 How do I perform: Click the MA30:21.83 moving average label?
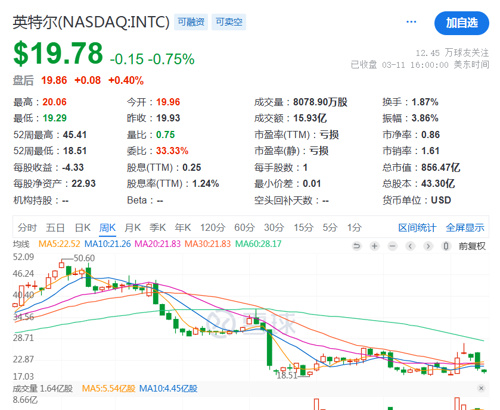point(208,244)
